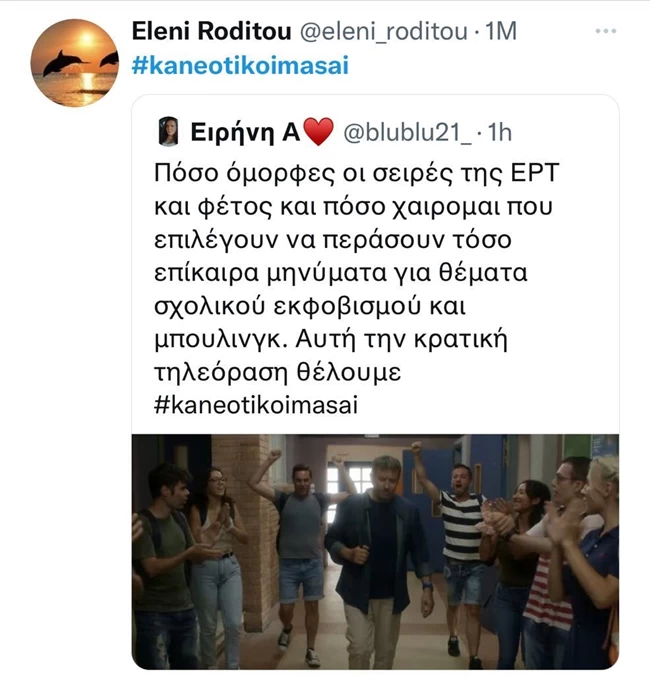The width and height of the screenshot is (650, 675).
Task: Open the @blublu21_ handle
Action: (x=407, y=131)
